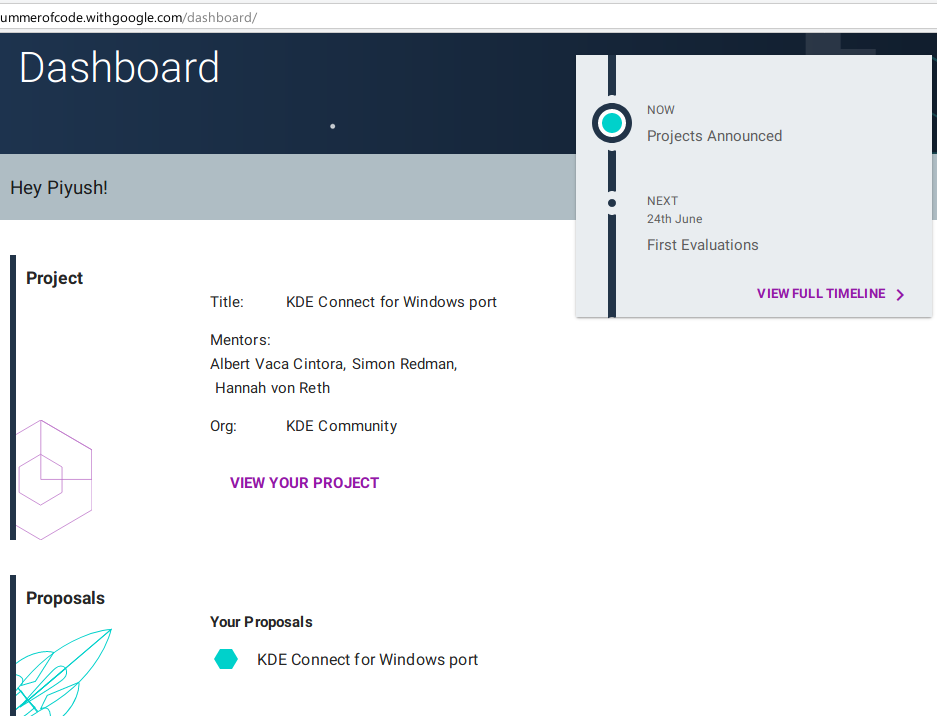Click the Org: label
Viewport: 937px width, 716px height.
(x=223, y=426)
